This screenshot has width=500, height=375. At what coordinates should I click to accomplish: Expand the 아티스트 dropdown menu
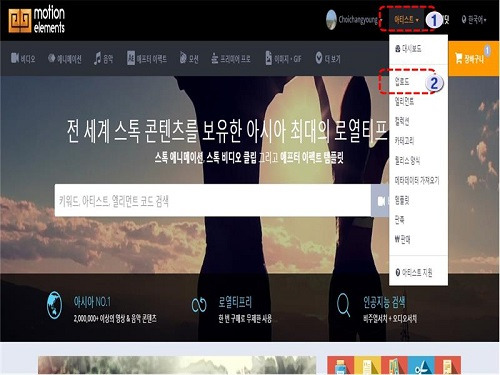(x=406, y=20)
